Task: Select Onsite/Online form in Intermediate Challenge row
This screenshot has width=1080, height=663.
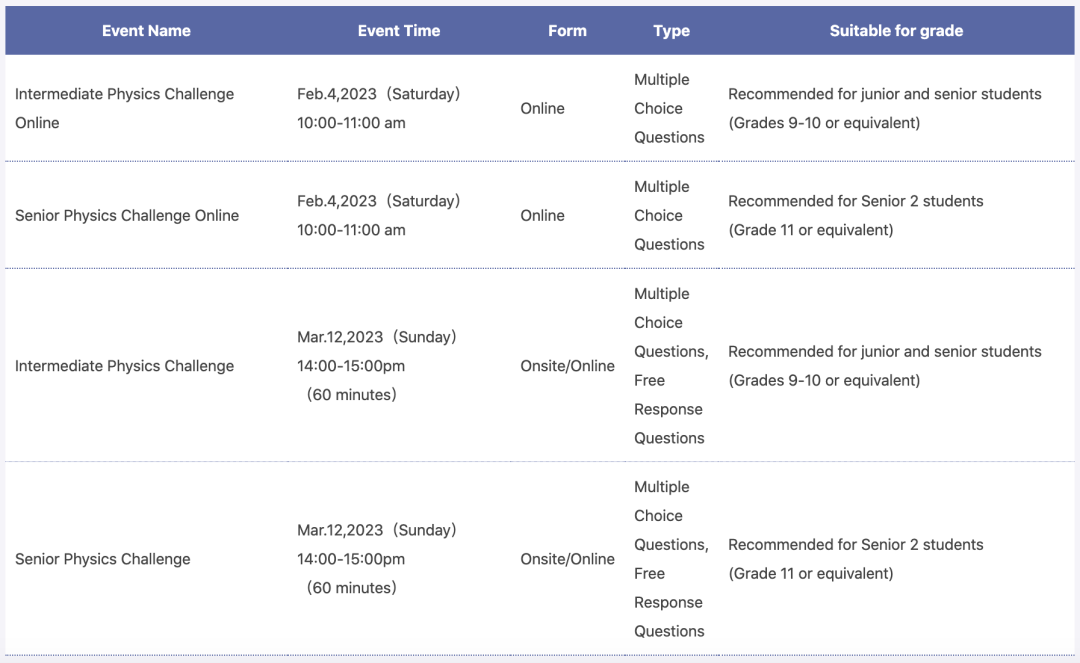Action: pos(567,366)
